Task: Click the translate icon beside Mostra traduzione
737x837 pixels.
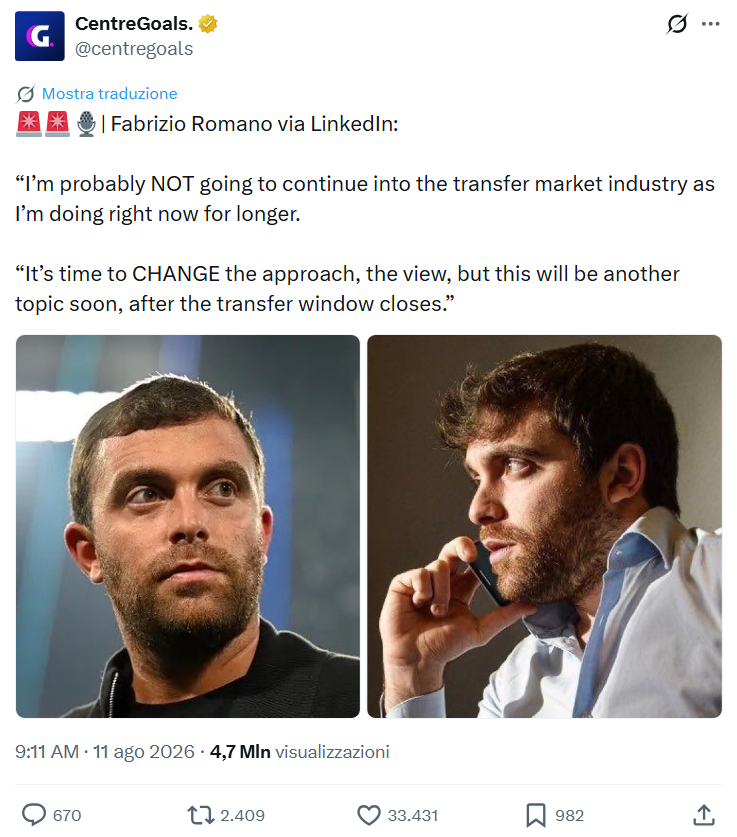Action: tap(25, 94)
